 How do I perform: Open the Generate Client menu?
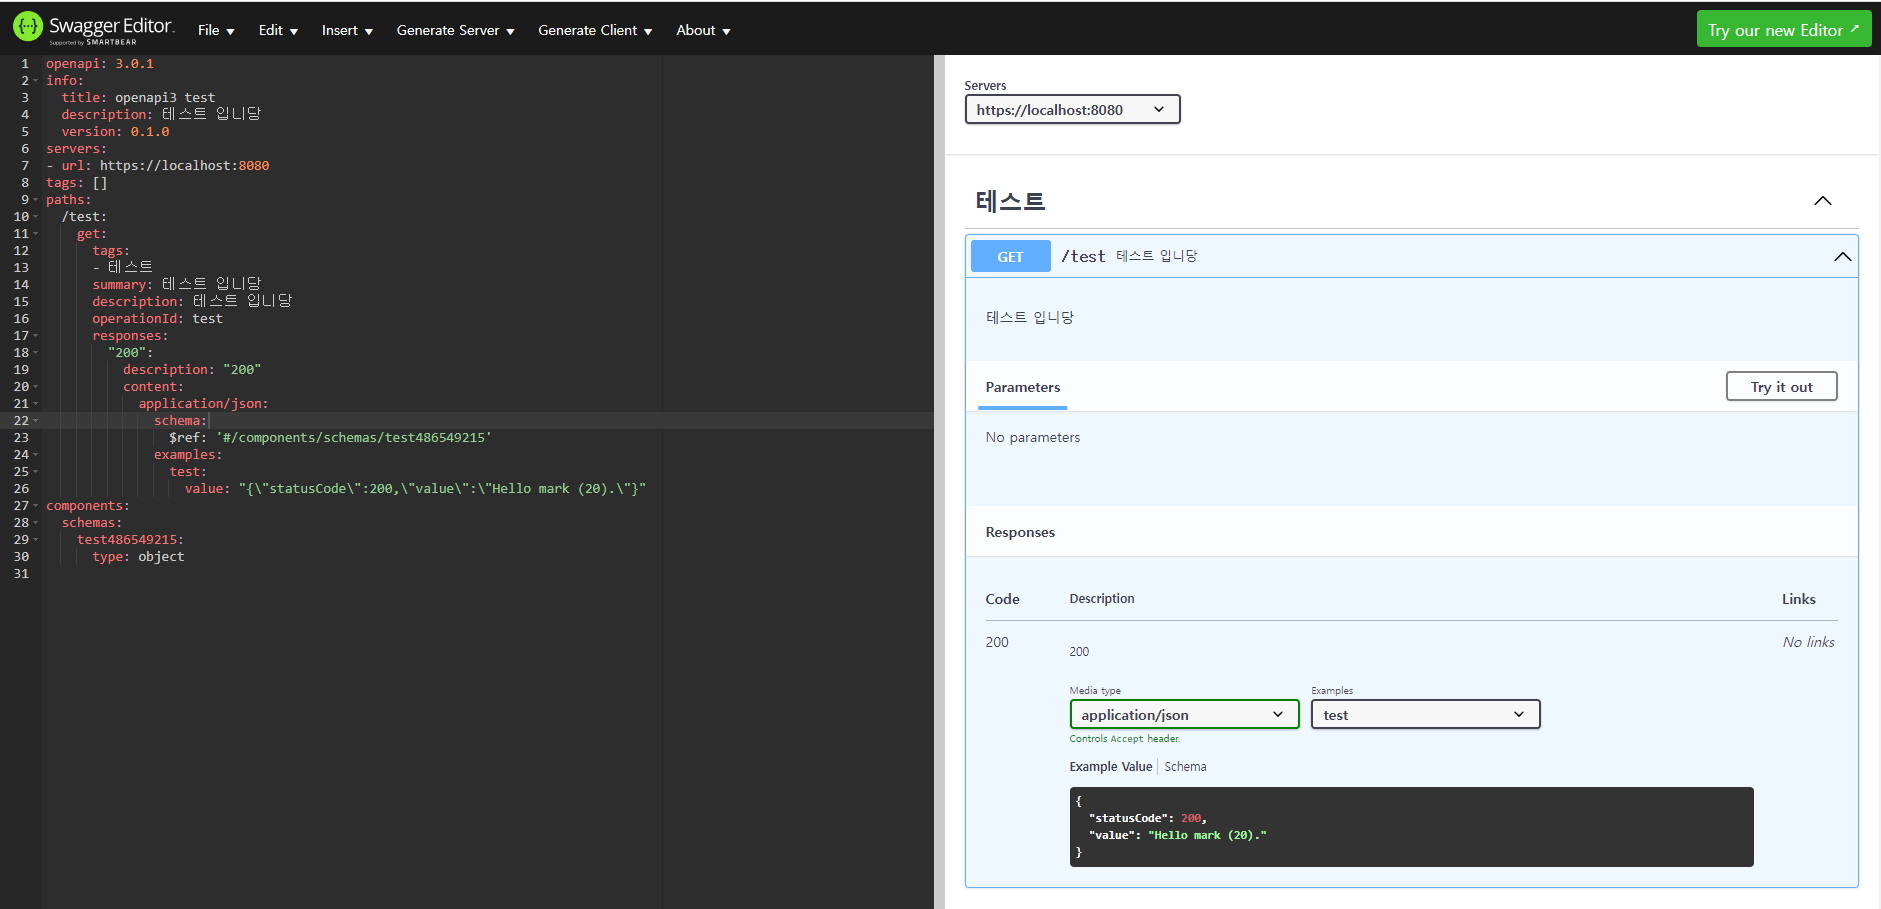click(x=595, y=30)
